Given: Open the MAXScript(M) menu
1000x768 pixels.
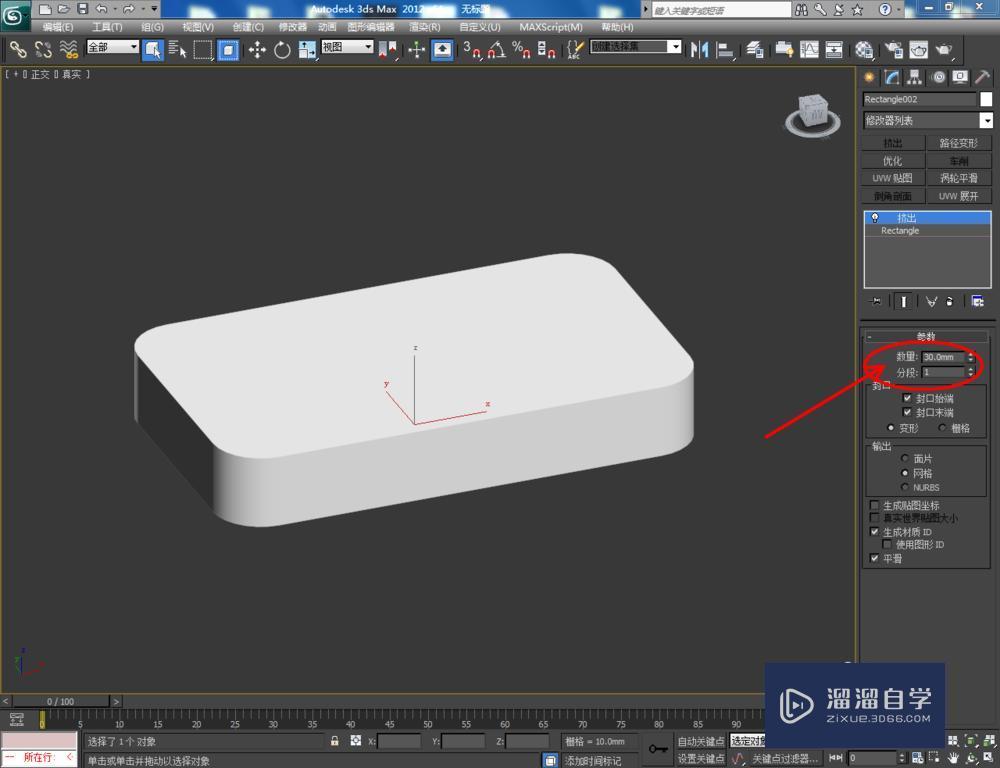Looking at the screenshot, I should point(549,27).
